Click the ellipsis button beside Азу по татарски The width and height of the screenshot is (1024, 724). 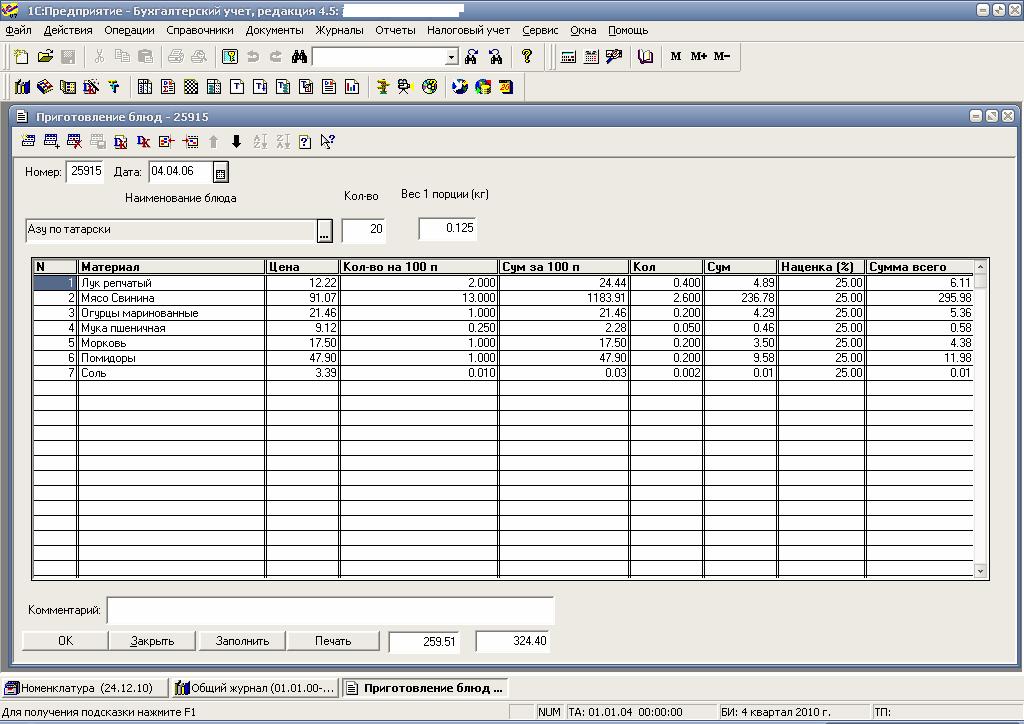pyautogui.click(x=325, y=230)
